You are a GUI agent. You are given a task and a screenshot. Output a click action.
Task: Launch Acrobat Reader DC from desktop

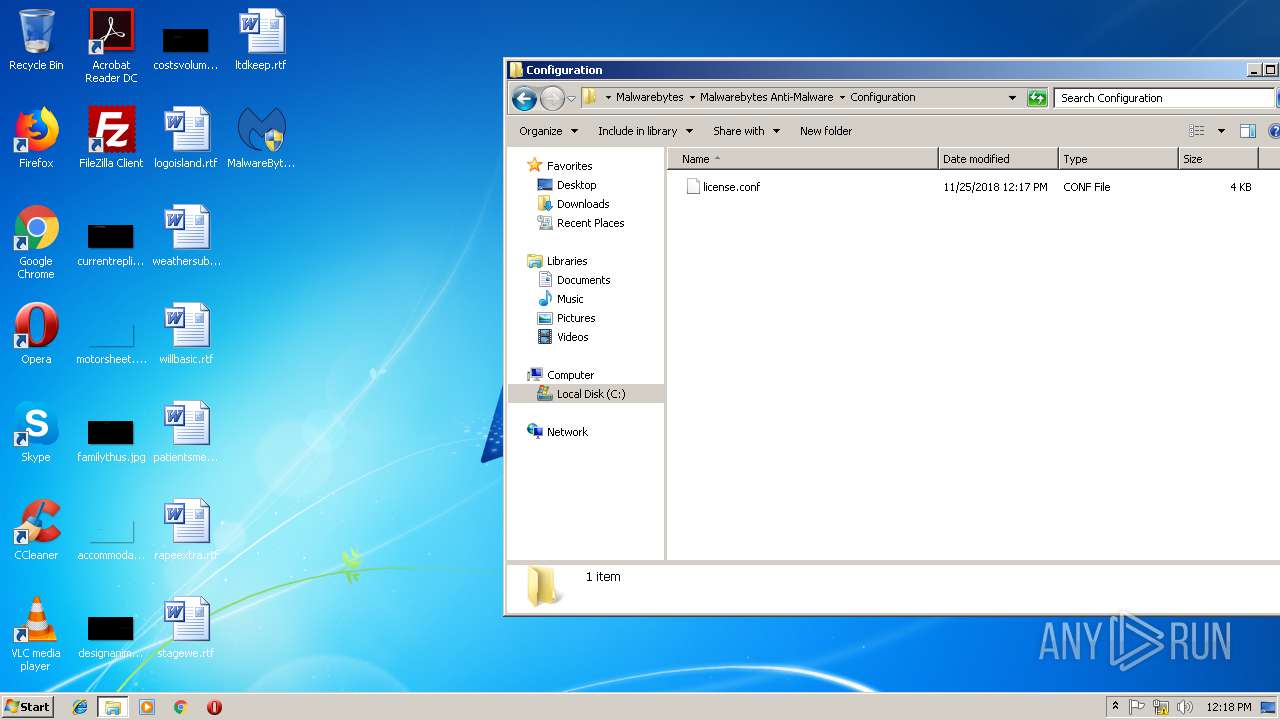pyautogui.click(x=111, y=47)
